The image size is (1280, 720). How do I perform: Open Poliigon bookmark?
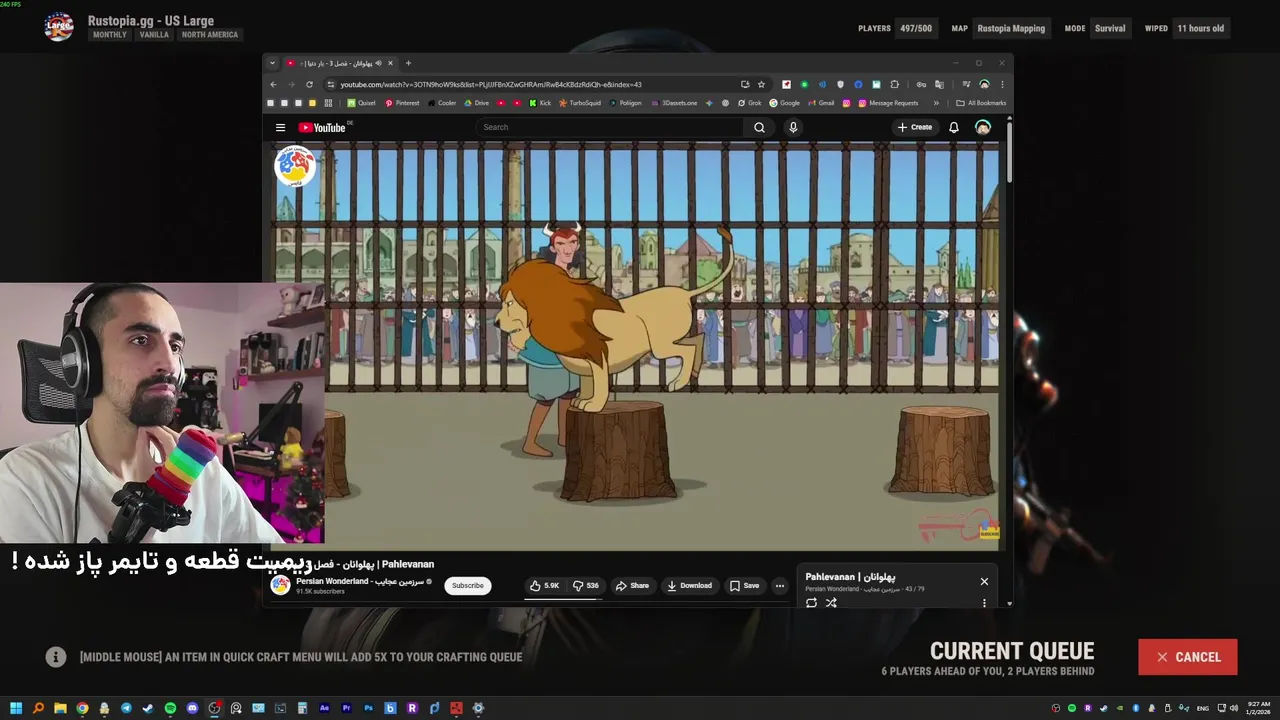625,103
